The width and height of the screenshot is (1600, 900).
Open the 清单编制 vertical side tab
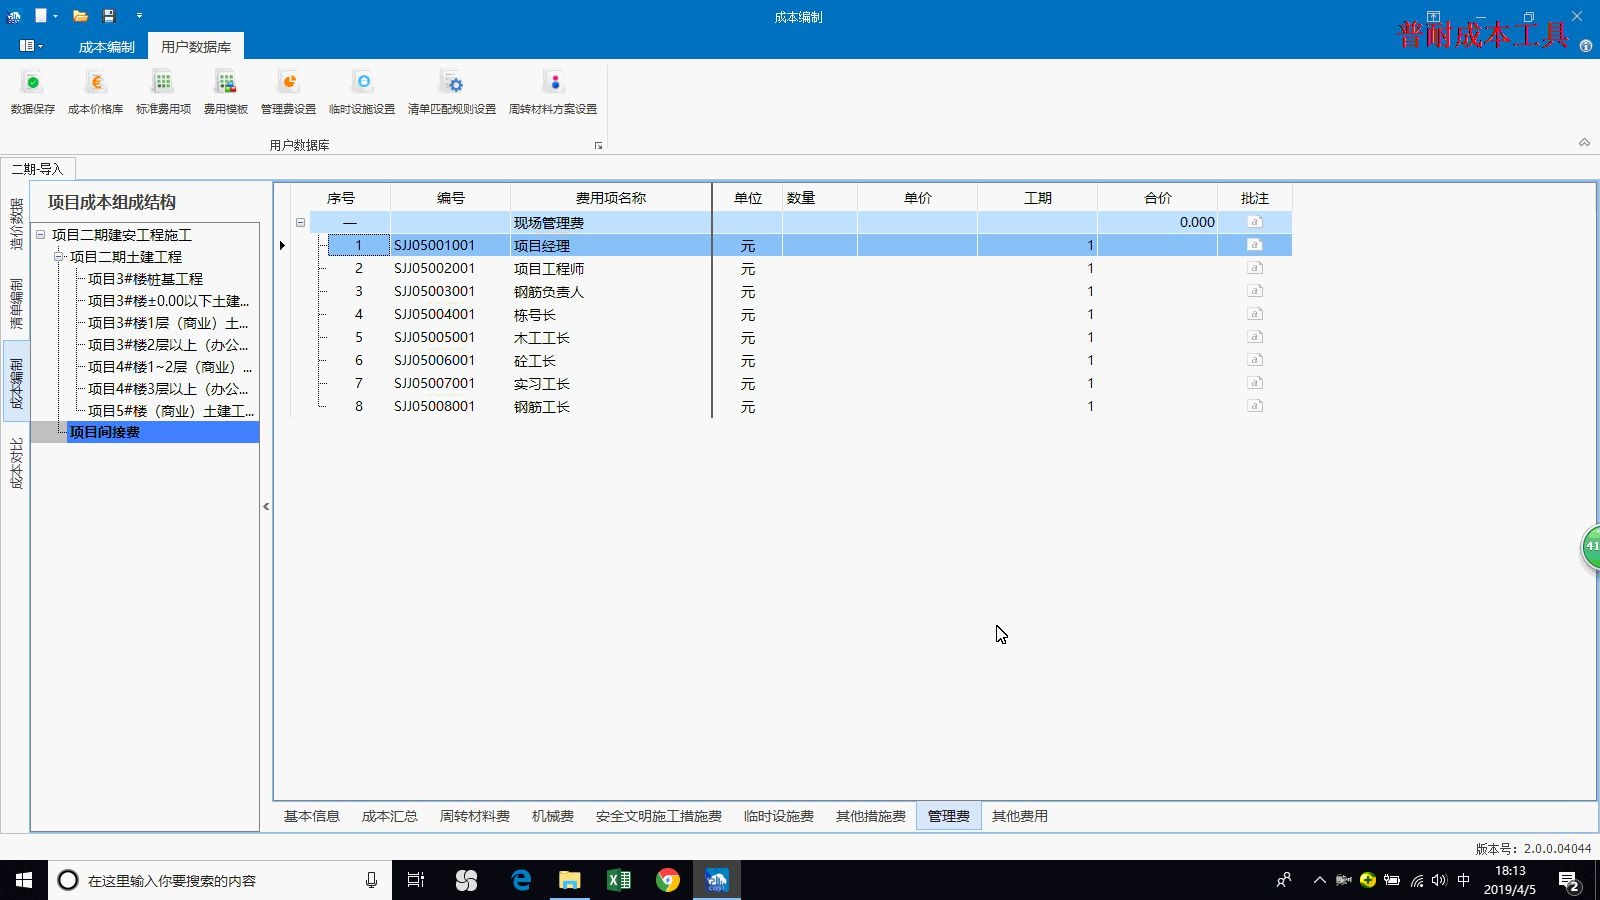click(16, 304)
